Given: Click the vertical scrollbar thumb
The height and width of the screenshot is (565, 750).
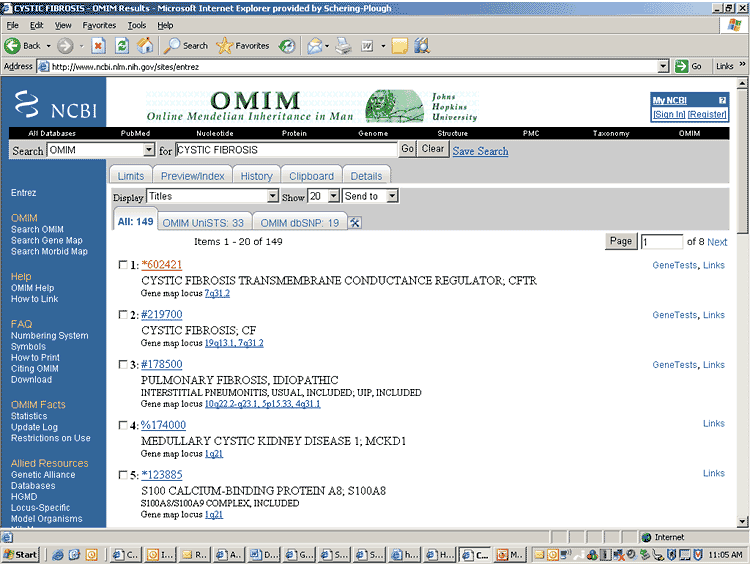Looking at the screenshot, I should coord(742,161).
